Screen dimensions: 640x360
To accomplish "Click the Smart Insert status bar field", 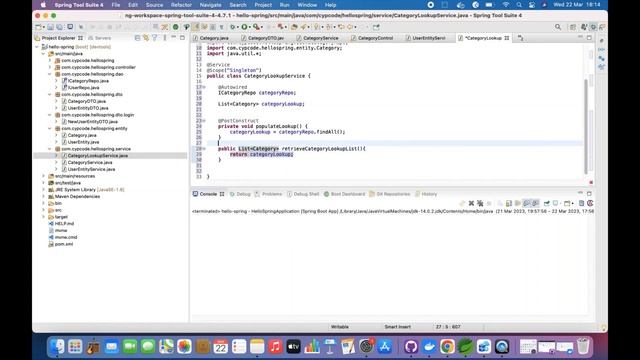I will 397,327.
